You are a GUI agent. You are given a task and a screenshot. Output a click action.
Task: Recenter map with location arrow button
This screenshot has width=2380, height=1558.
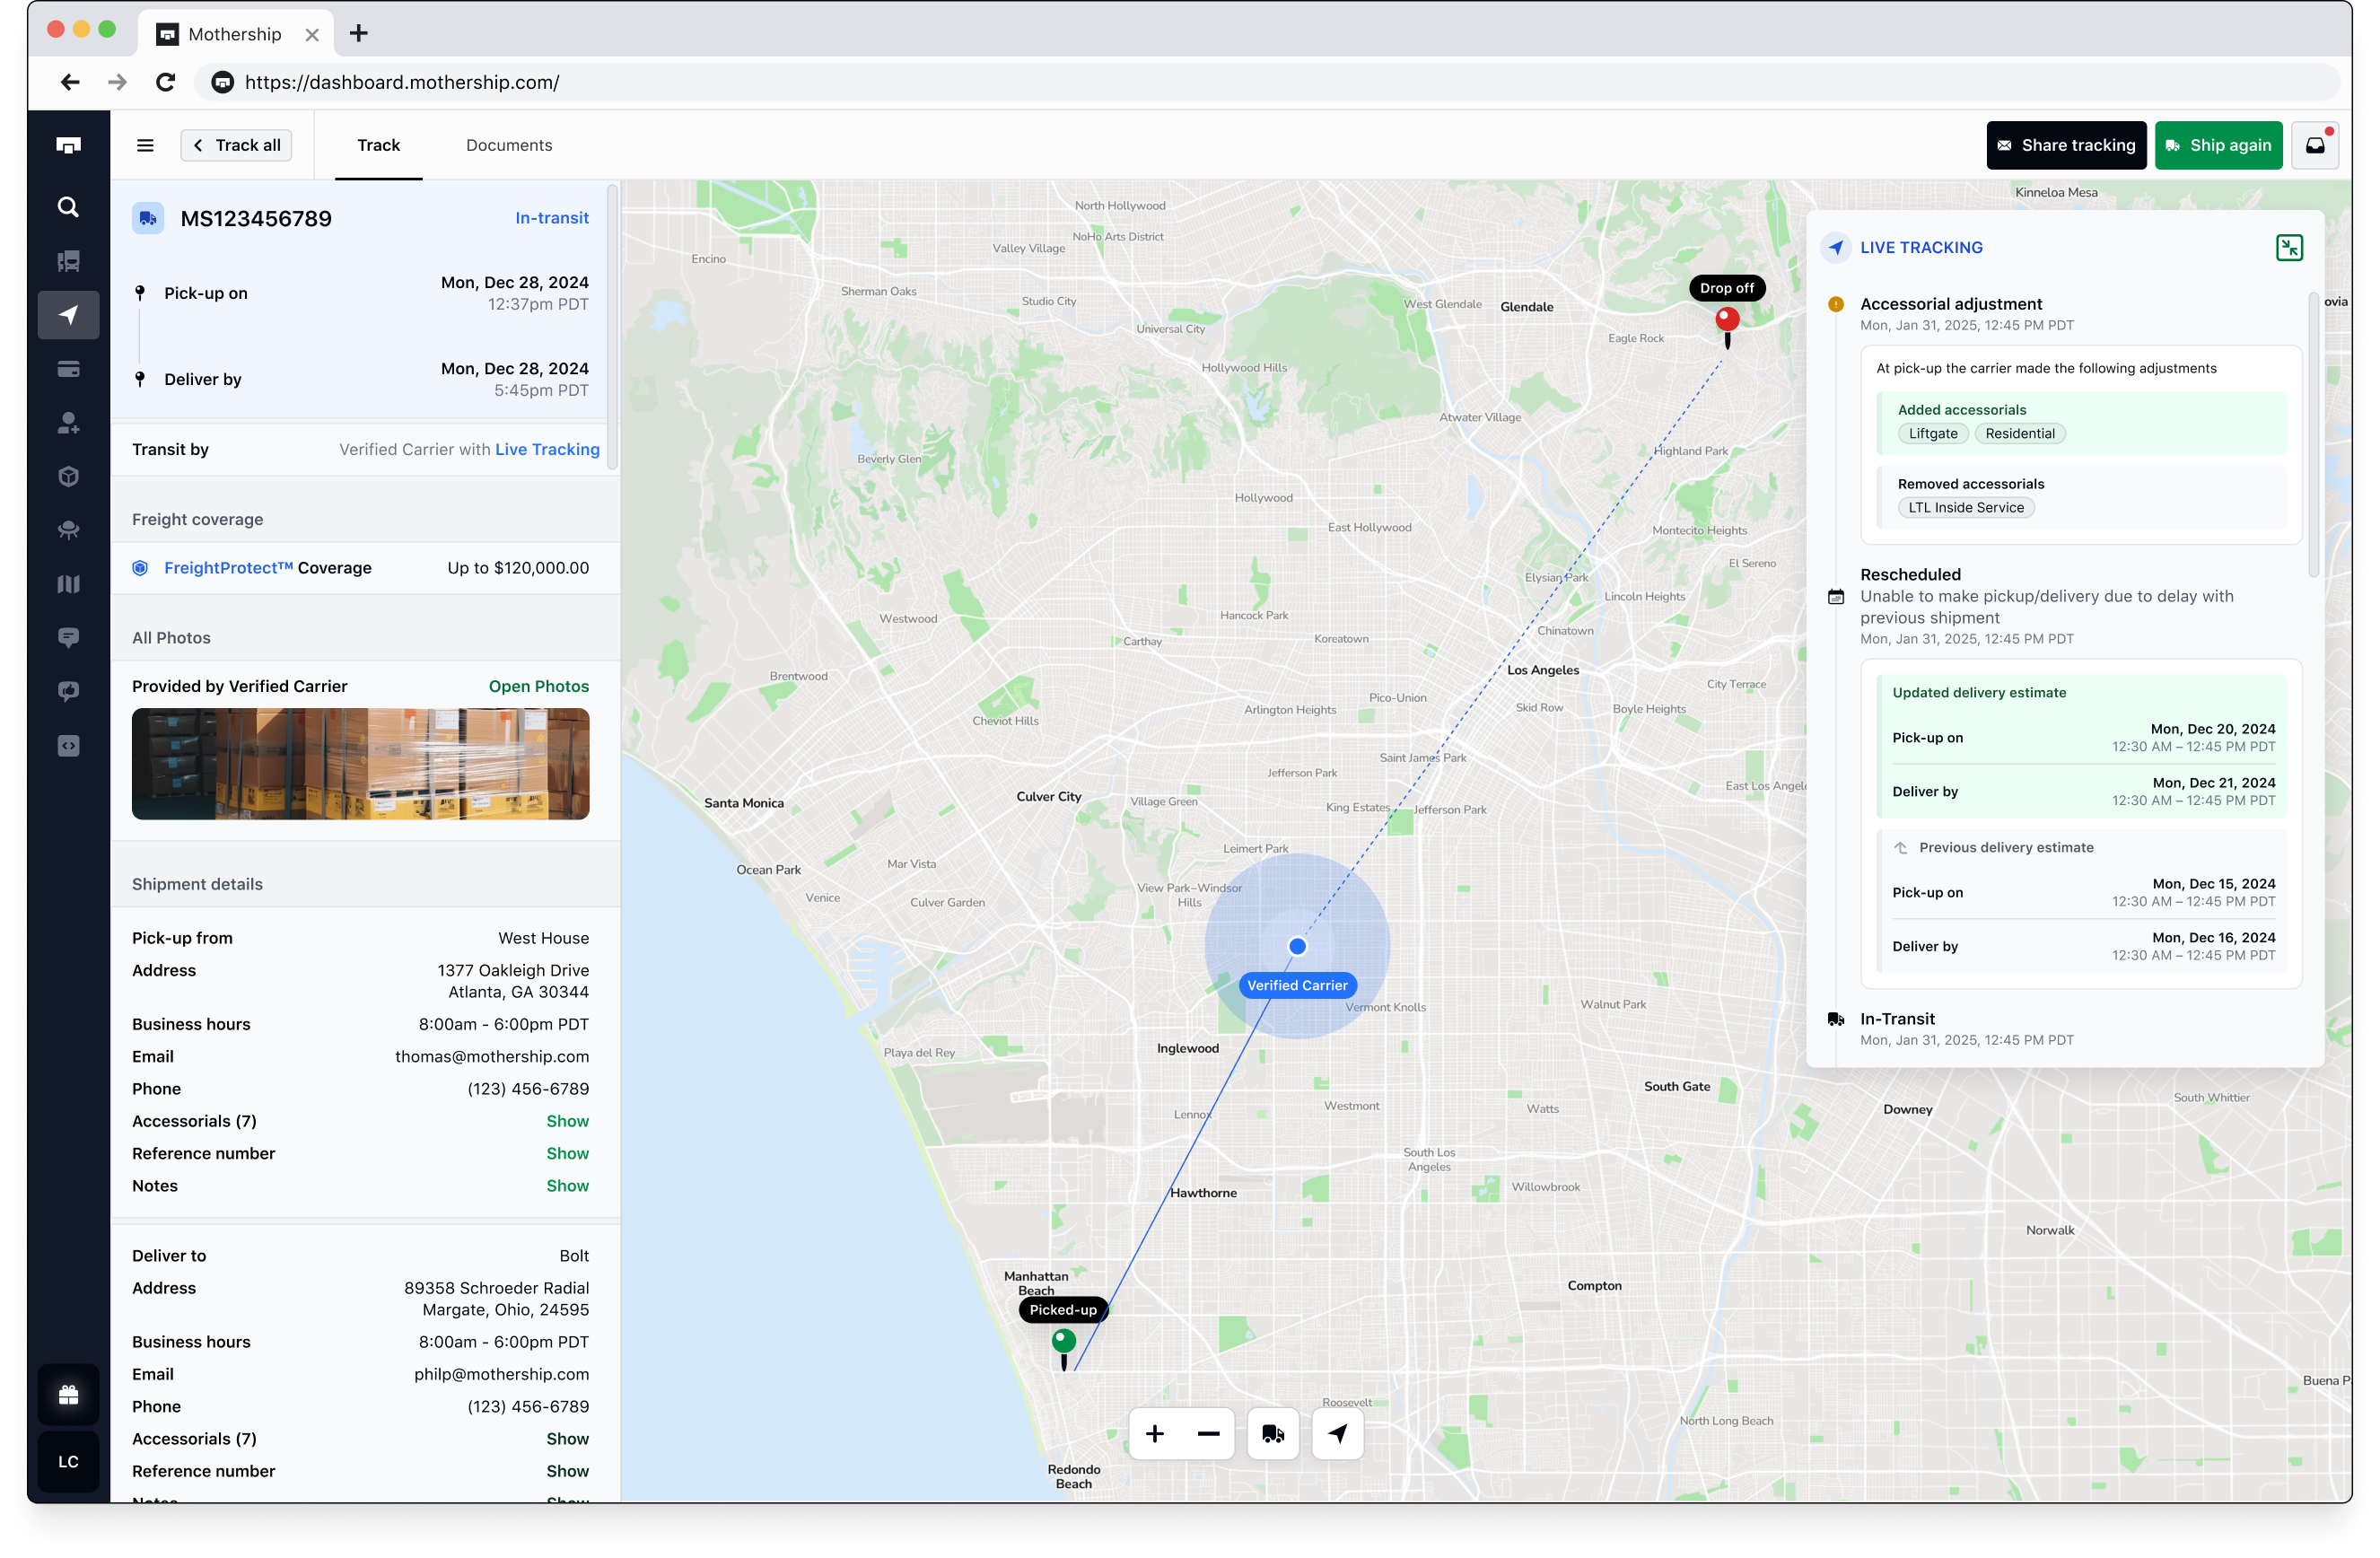pos(1337,1433)
